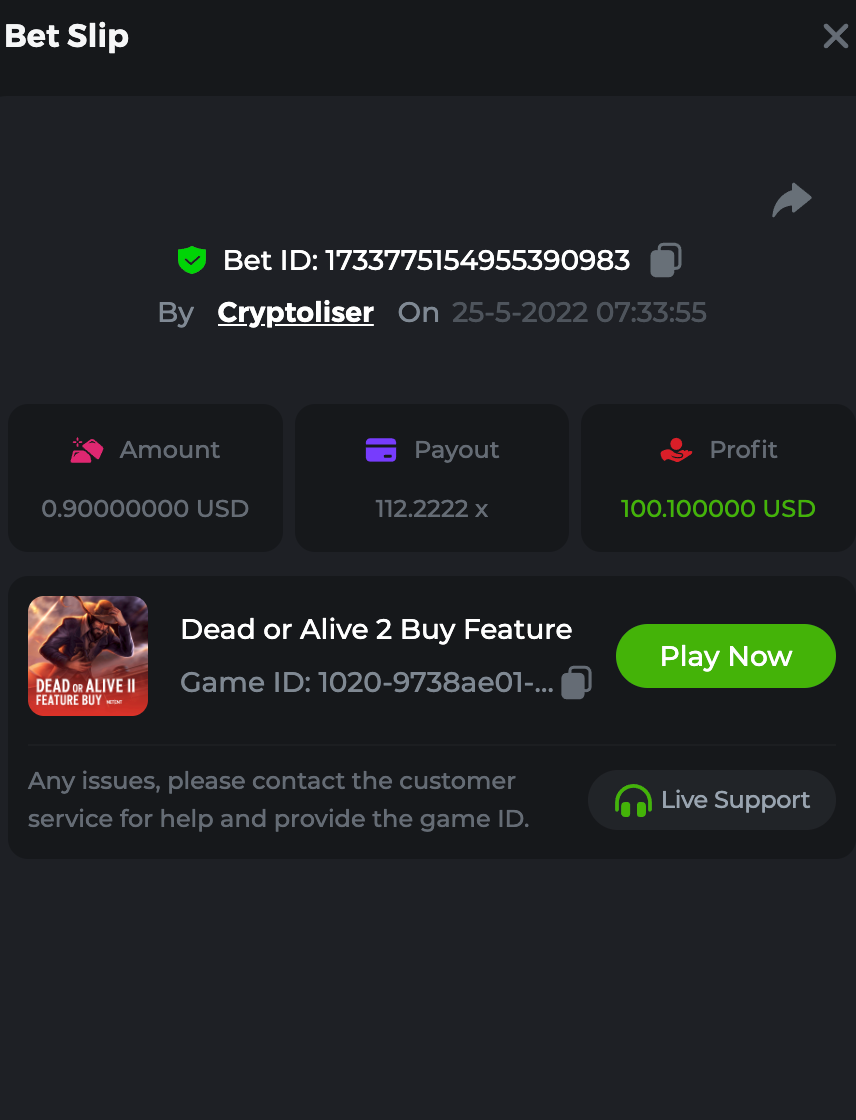Click the Dead or Alive 2 Buy Feature title
Screen dimensions: 856x1120
pos(376,629)
